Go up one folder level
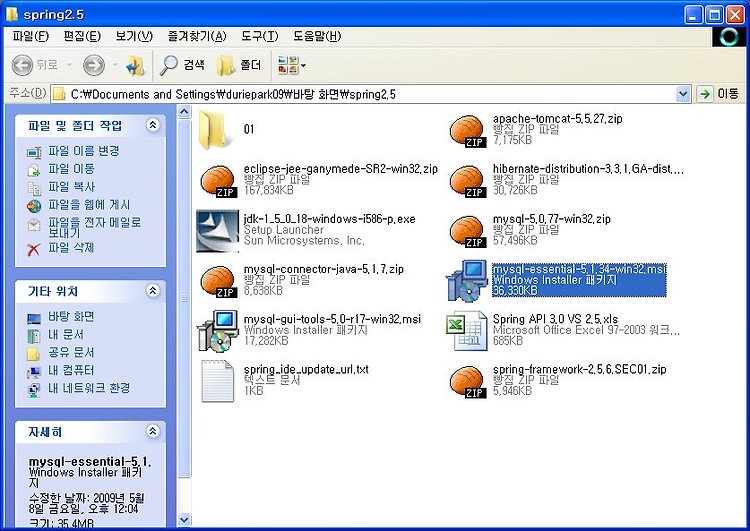Viewport: 750px width, 531px height. click(135, 65)
